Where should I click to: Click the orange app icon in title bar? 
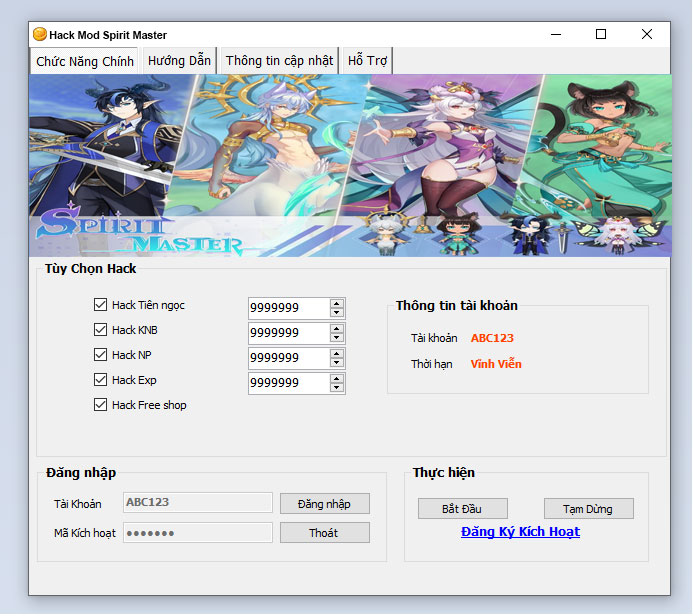pos(40,34)
